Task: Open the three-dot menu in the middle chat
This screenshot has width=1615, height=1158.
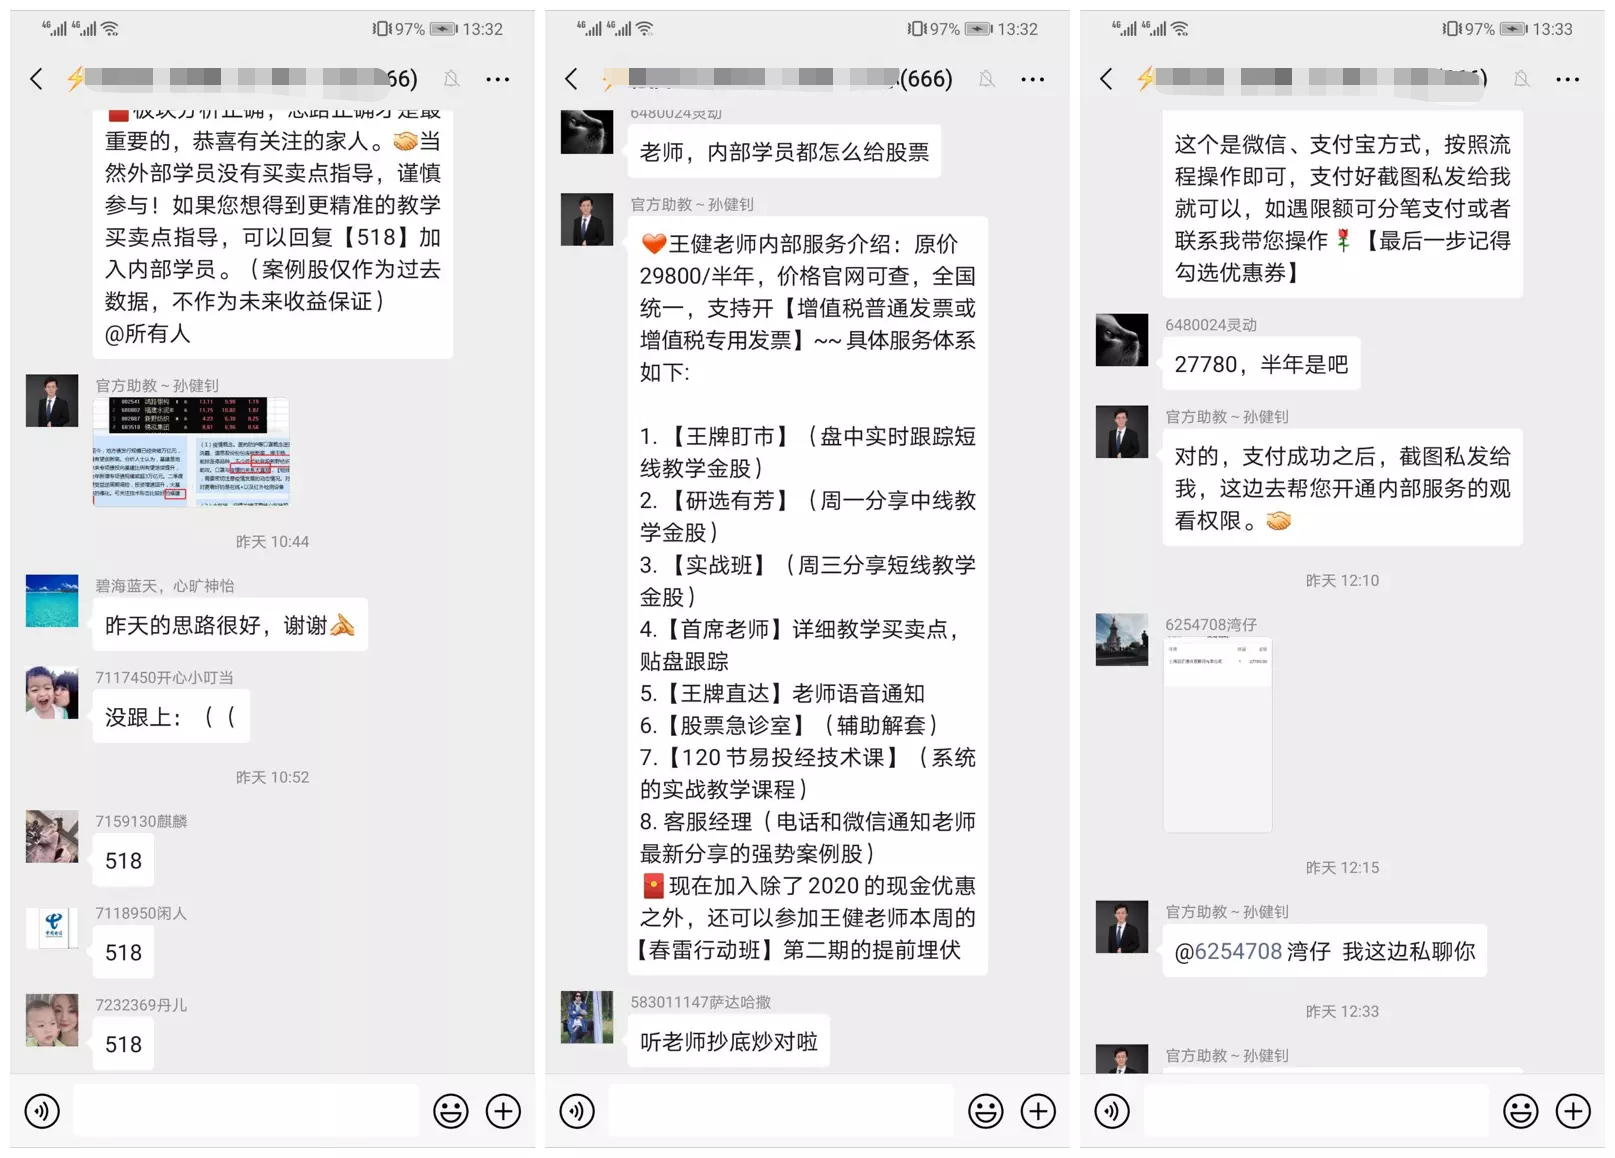Action: pyautogui.click(x=1032, y=79)
